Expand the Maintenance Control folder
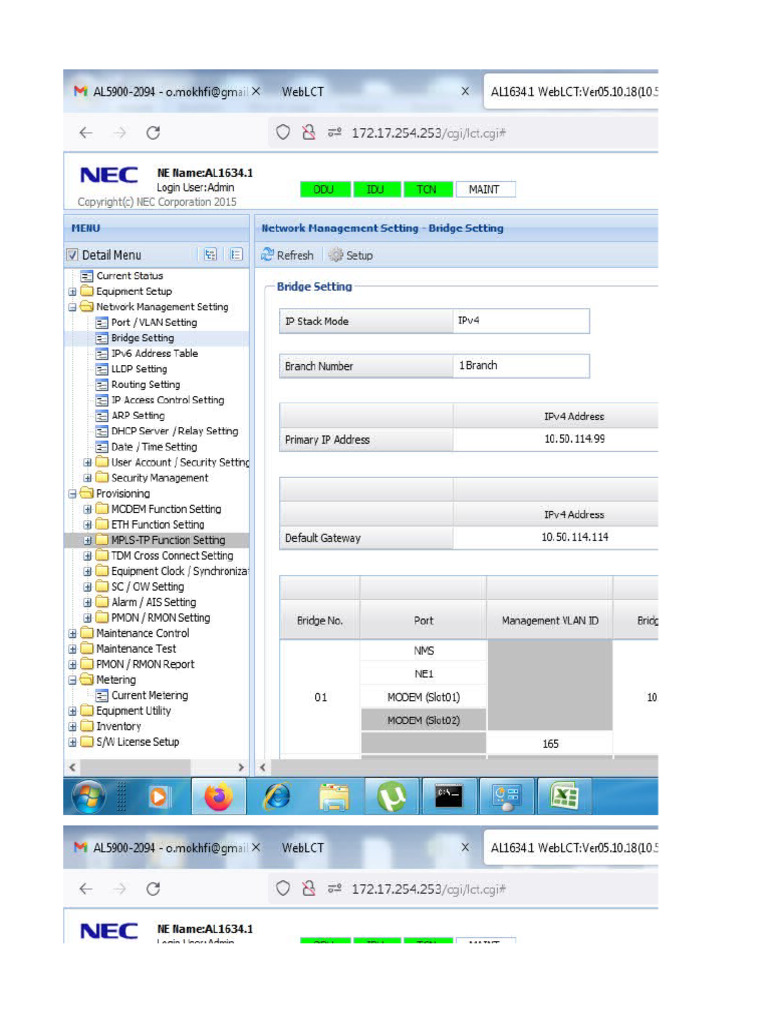This screenshot has height=1024, width=768. (73, 633)
